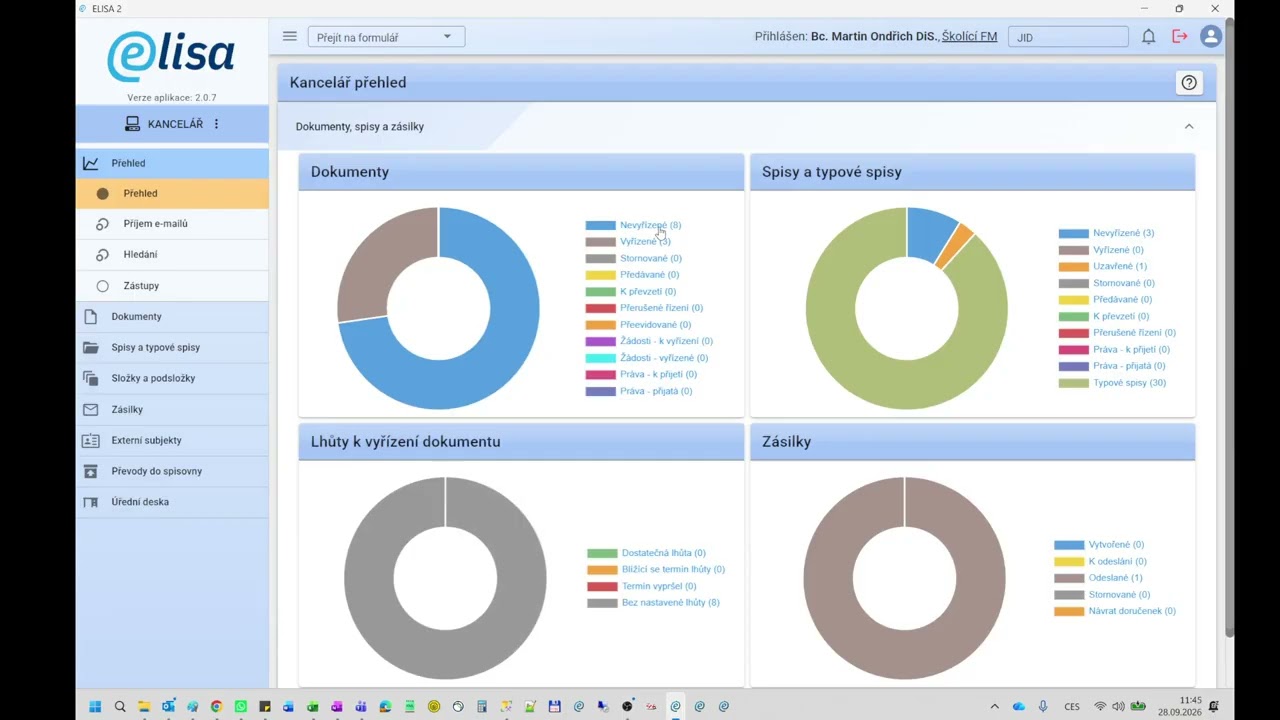
Task: Click the JID input field
Action: pyautogui.click(x=1068, y=37)
